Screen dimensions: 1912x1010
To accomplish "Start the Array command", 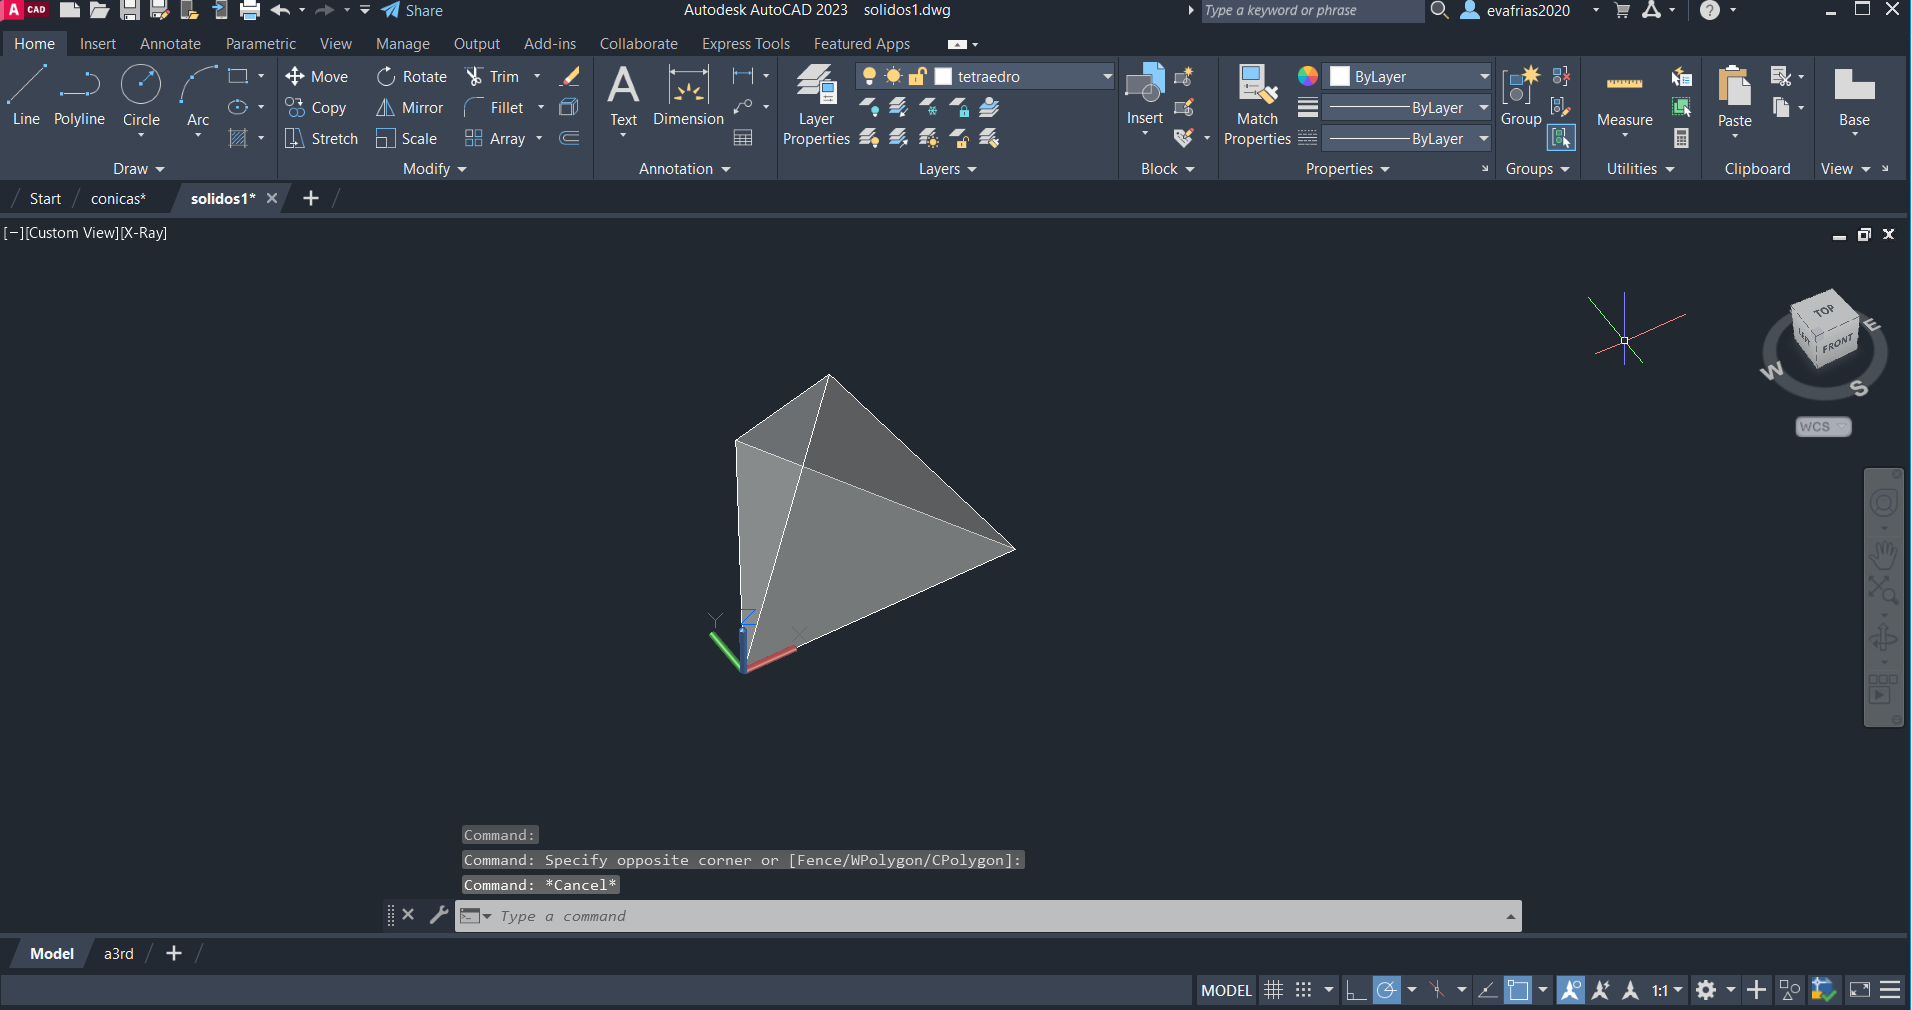I will (495, 139).
